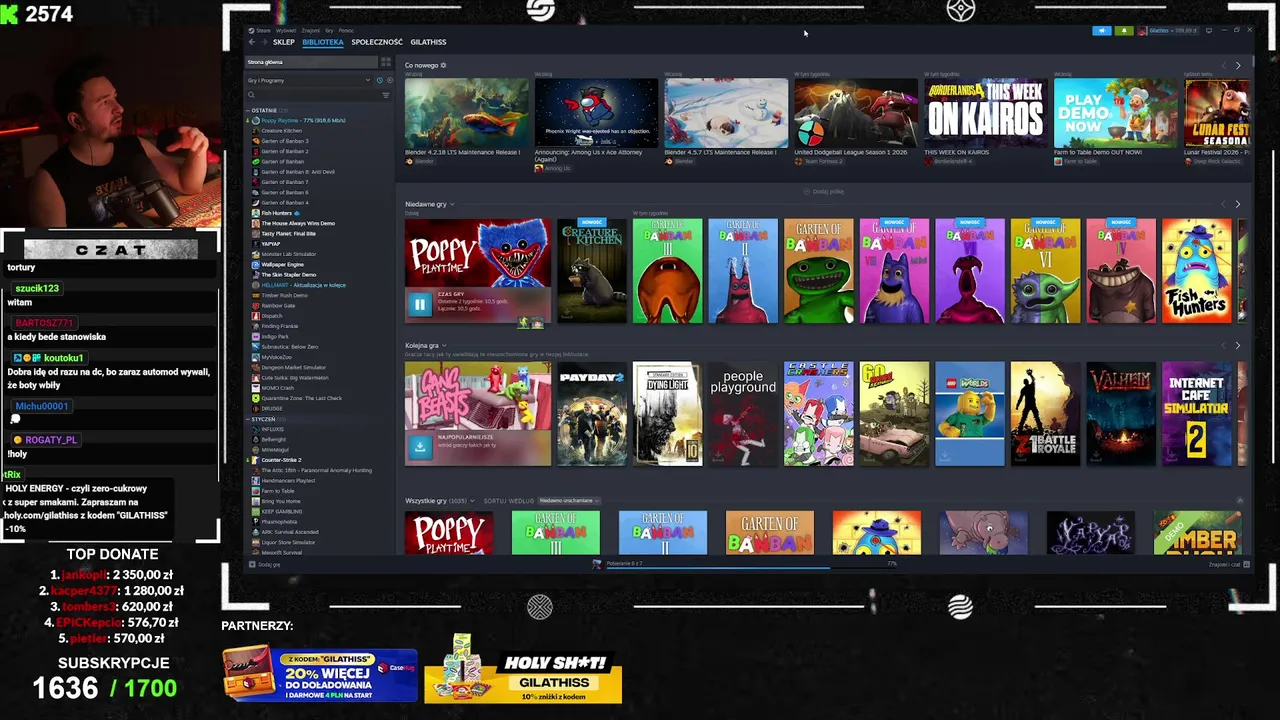Open advanced filter options icon in sidebar

(x=386, y=95)
